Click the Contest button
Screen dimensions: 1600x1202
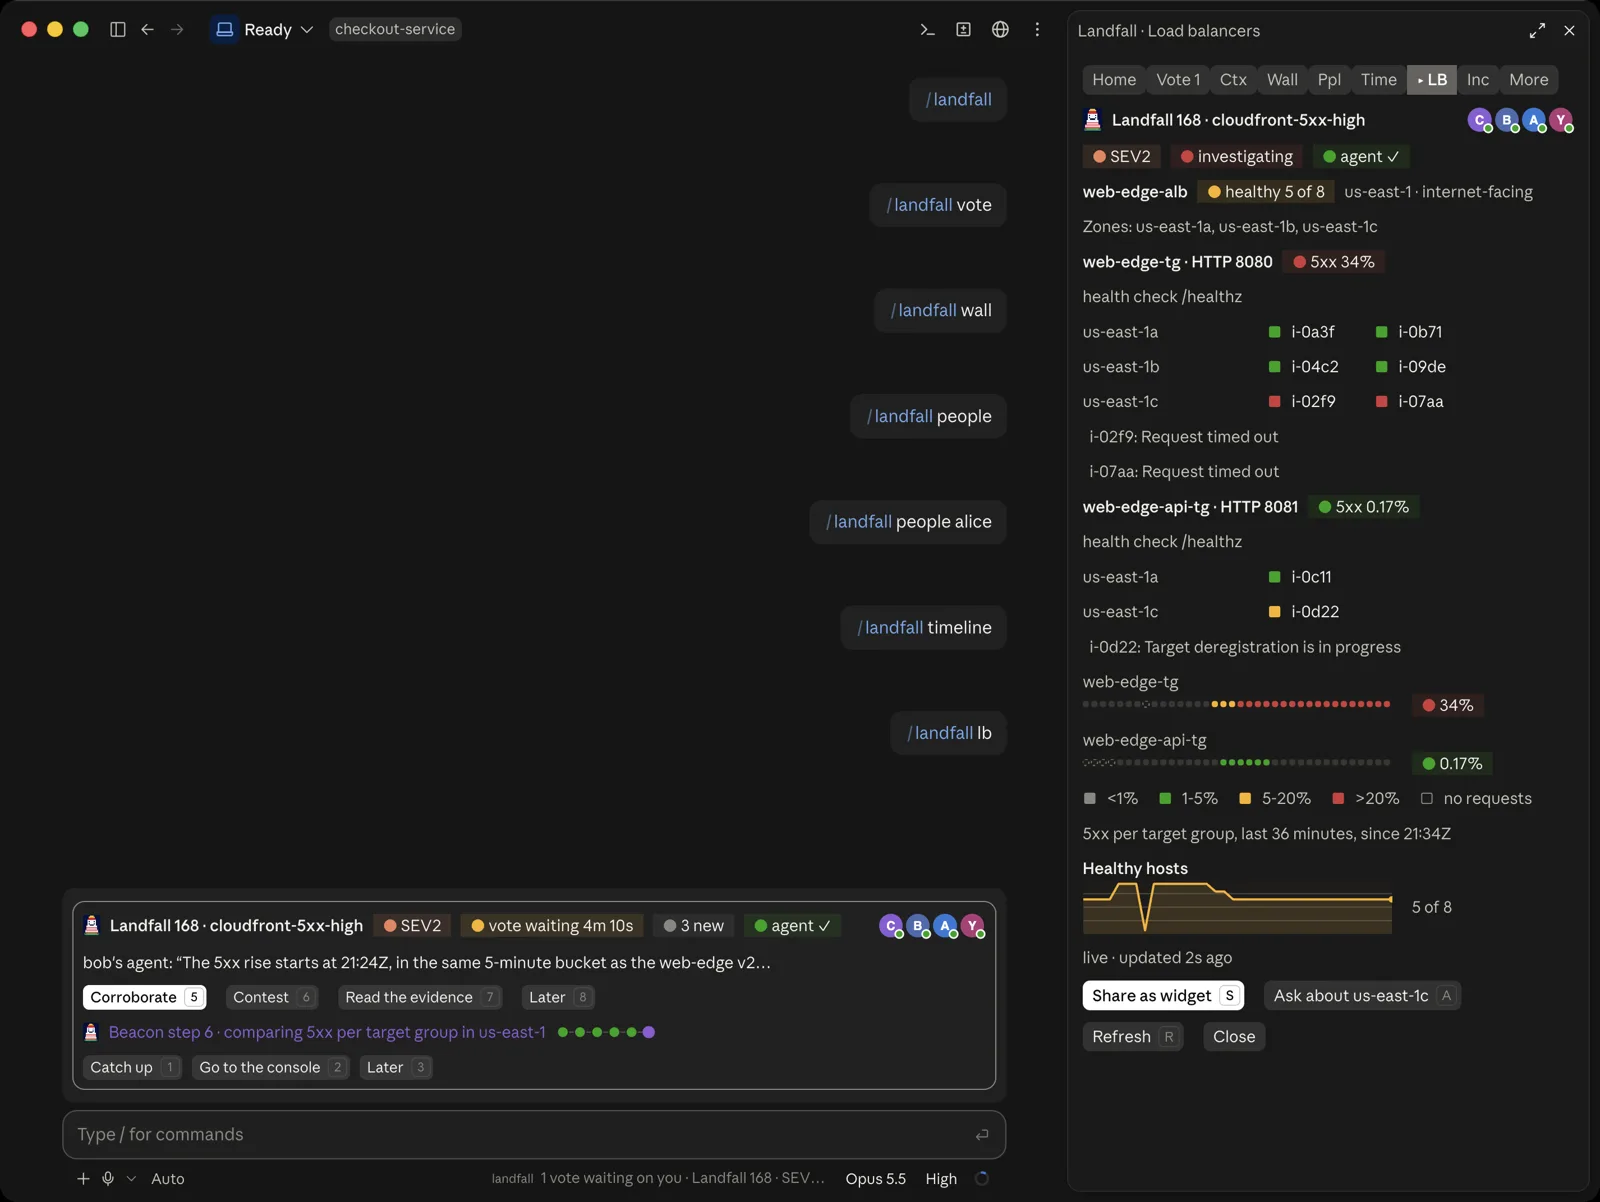271,997
